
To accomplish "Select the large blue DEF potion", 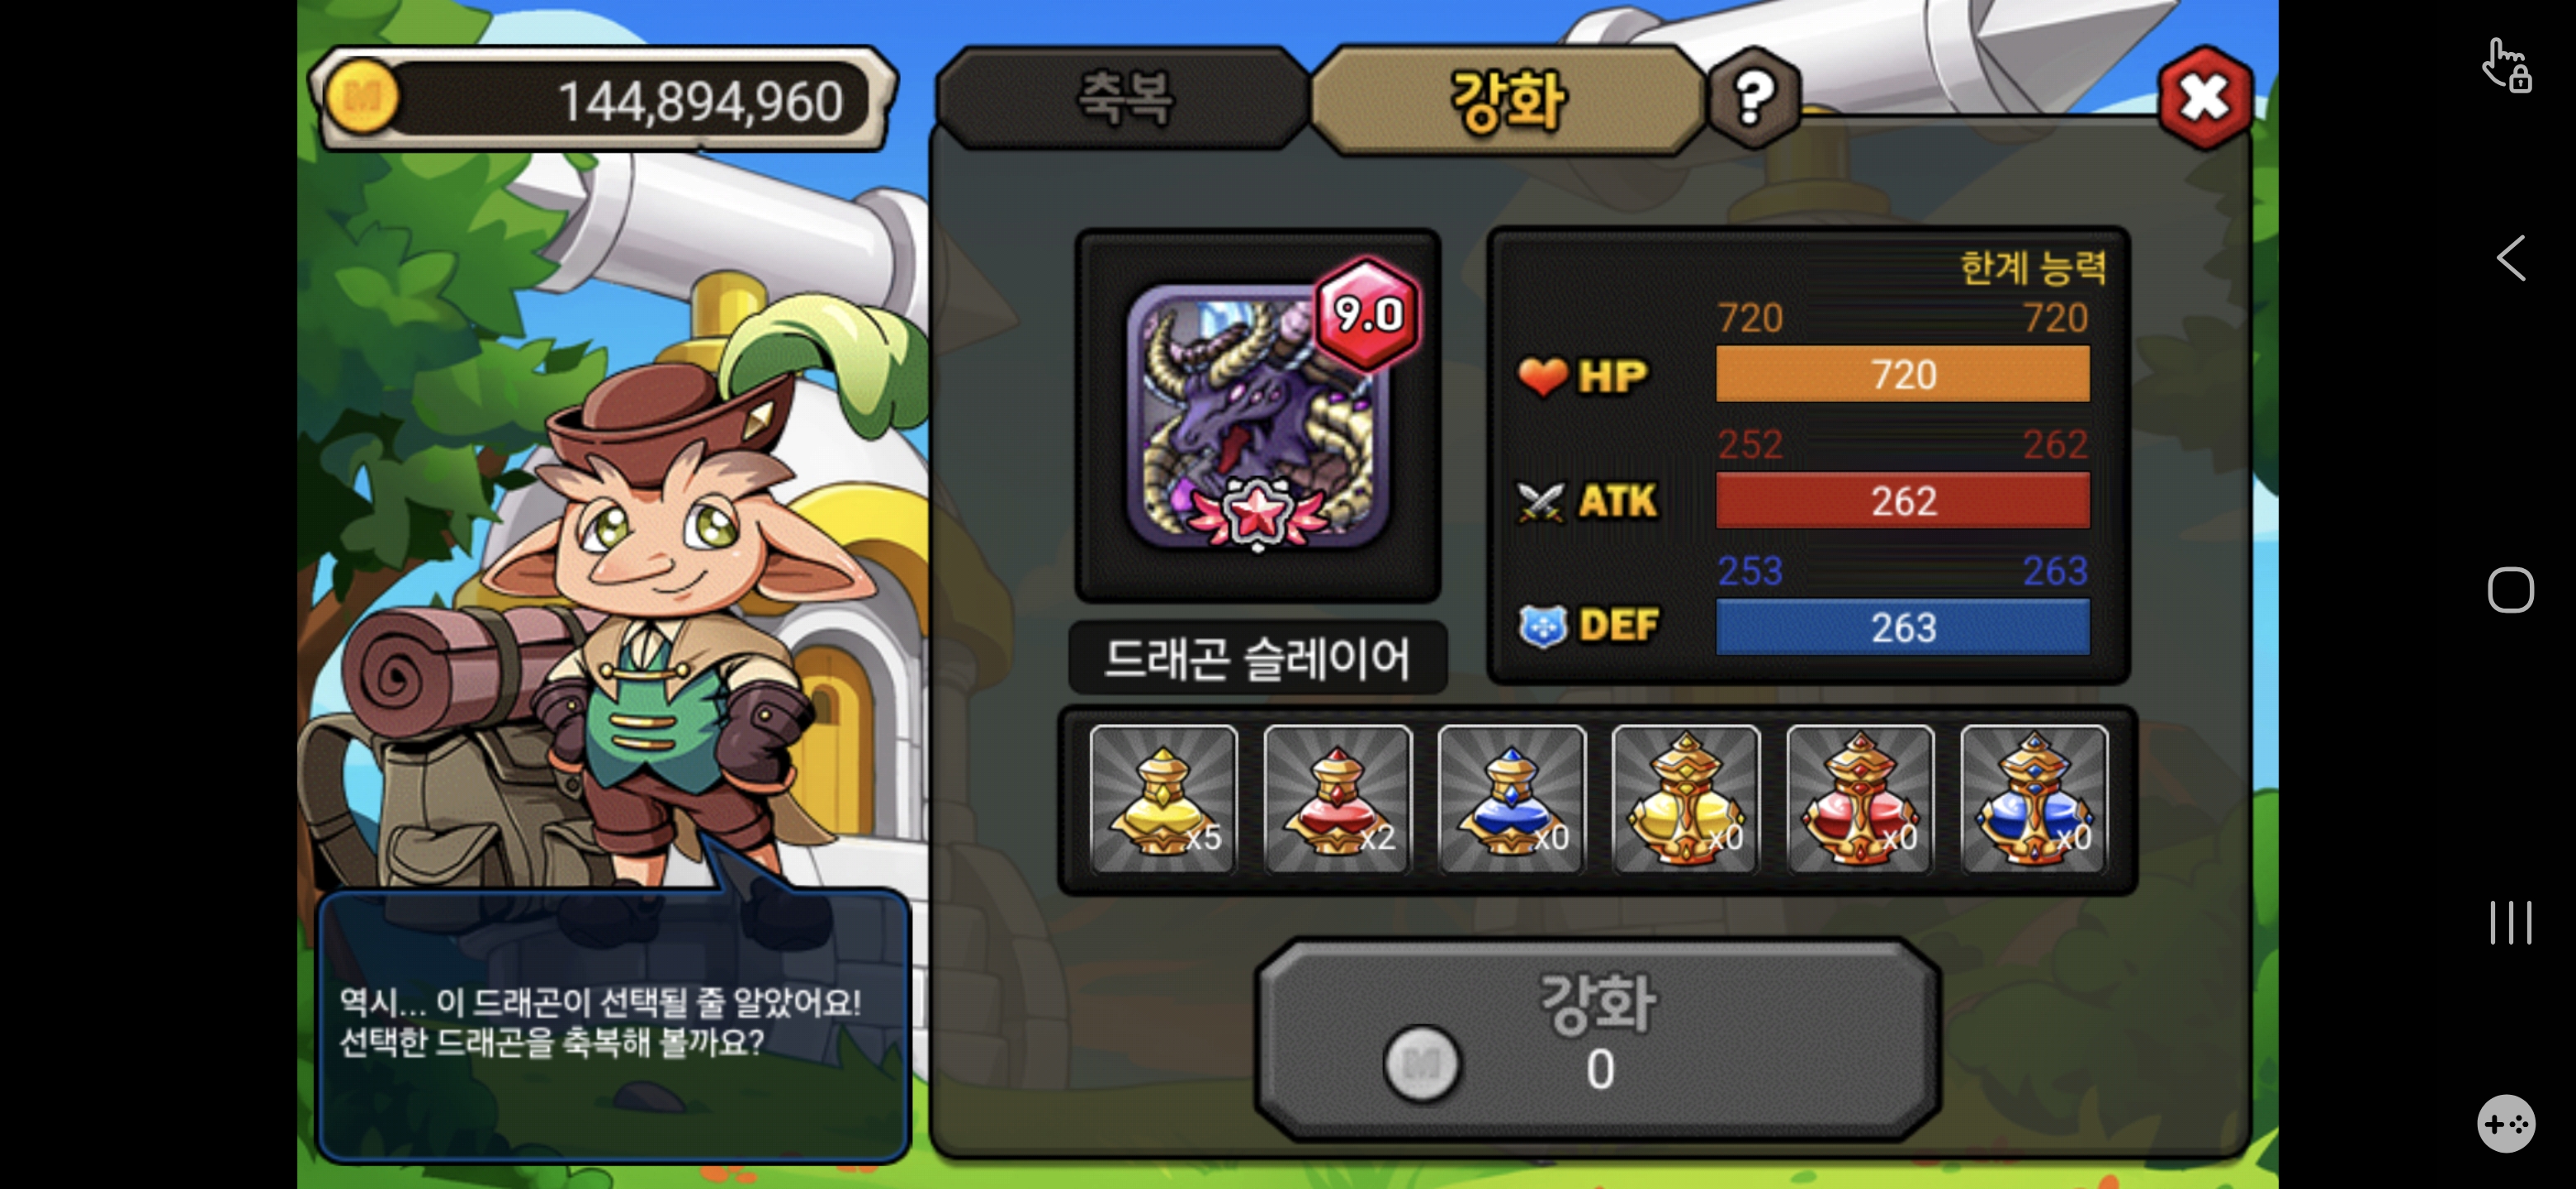I will tap(2033, 799).
